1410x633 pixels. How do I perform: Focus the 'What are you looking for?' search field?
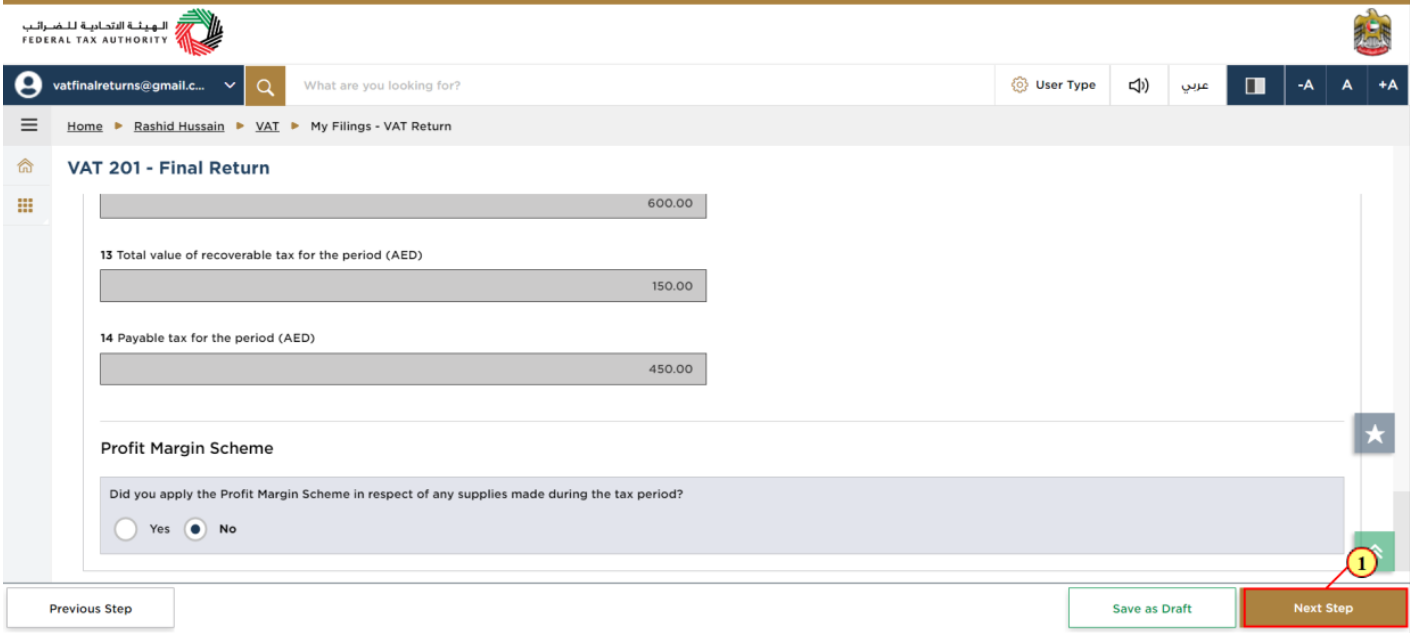coord(640,86)
